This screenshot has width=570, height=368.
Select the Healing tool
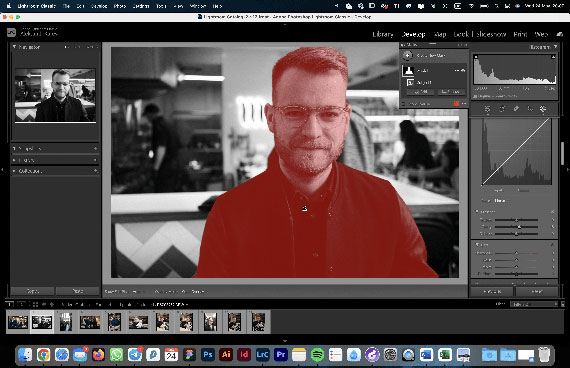pos(516,109)
